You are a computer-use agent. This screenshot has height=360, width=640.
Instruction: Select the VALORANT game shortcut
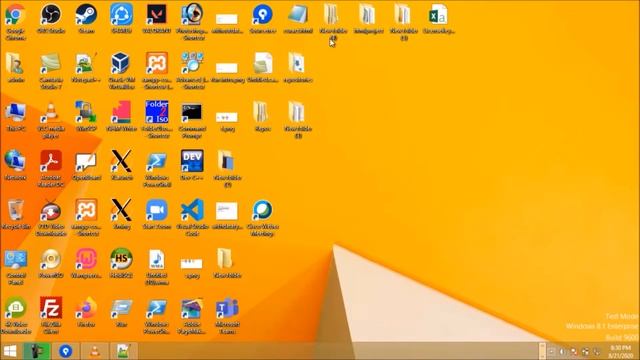pos(157,18)
